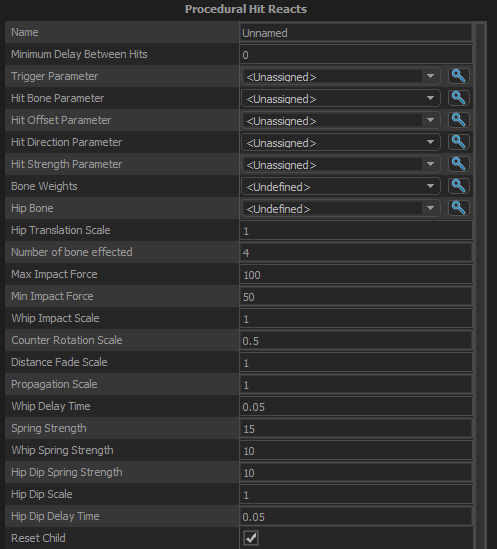Edit the Propagation Scale value
The width and height of the screenshot is (497, 549).
tap(356, 384)
